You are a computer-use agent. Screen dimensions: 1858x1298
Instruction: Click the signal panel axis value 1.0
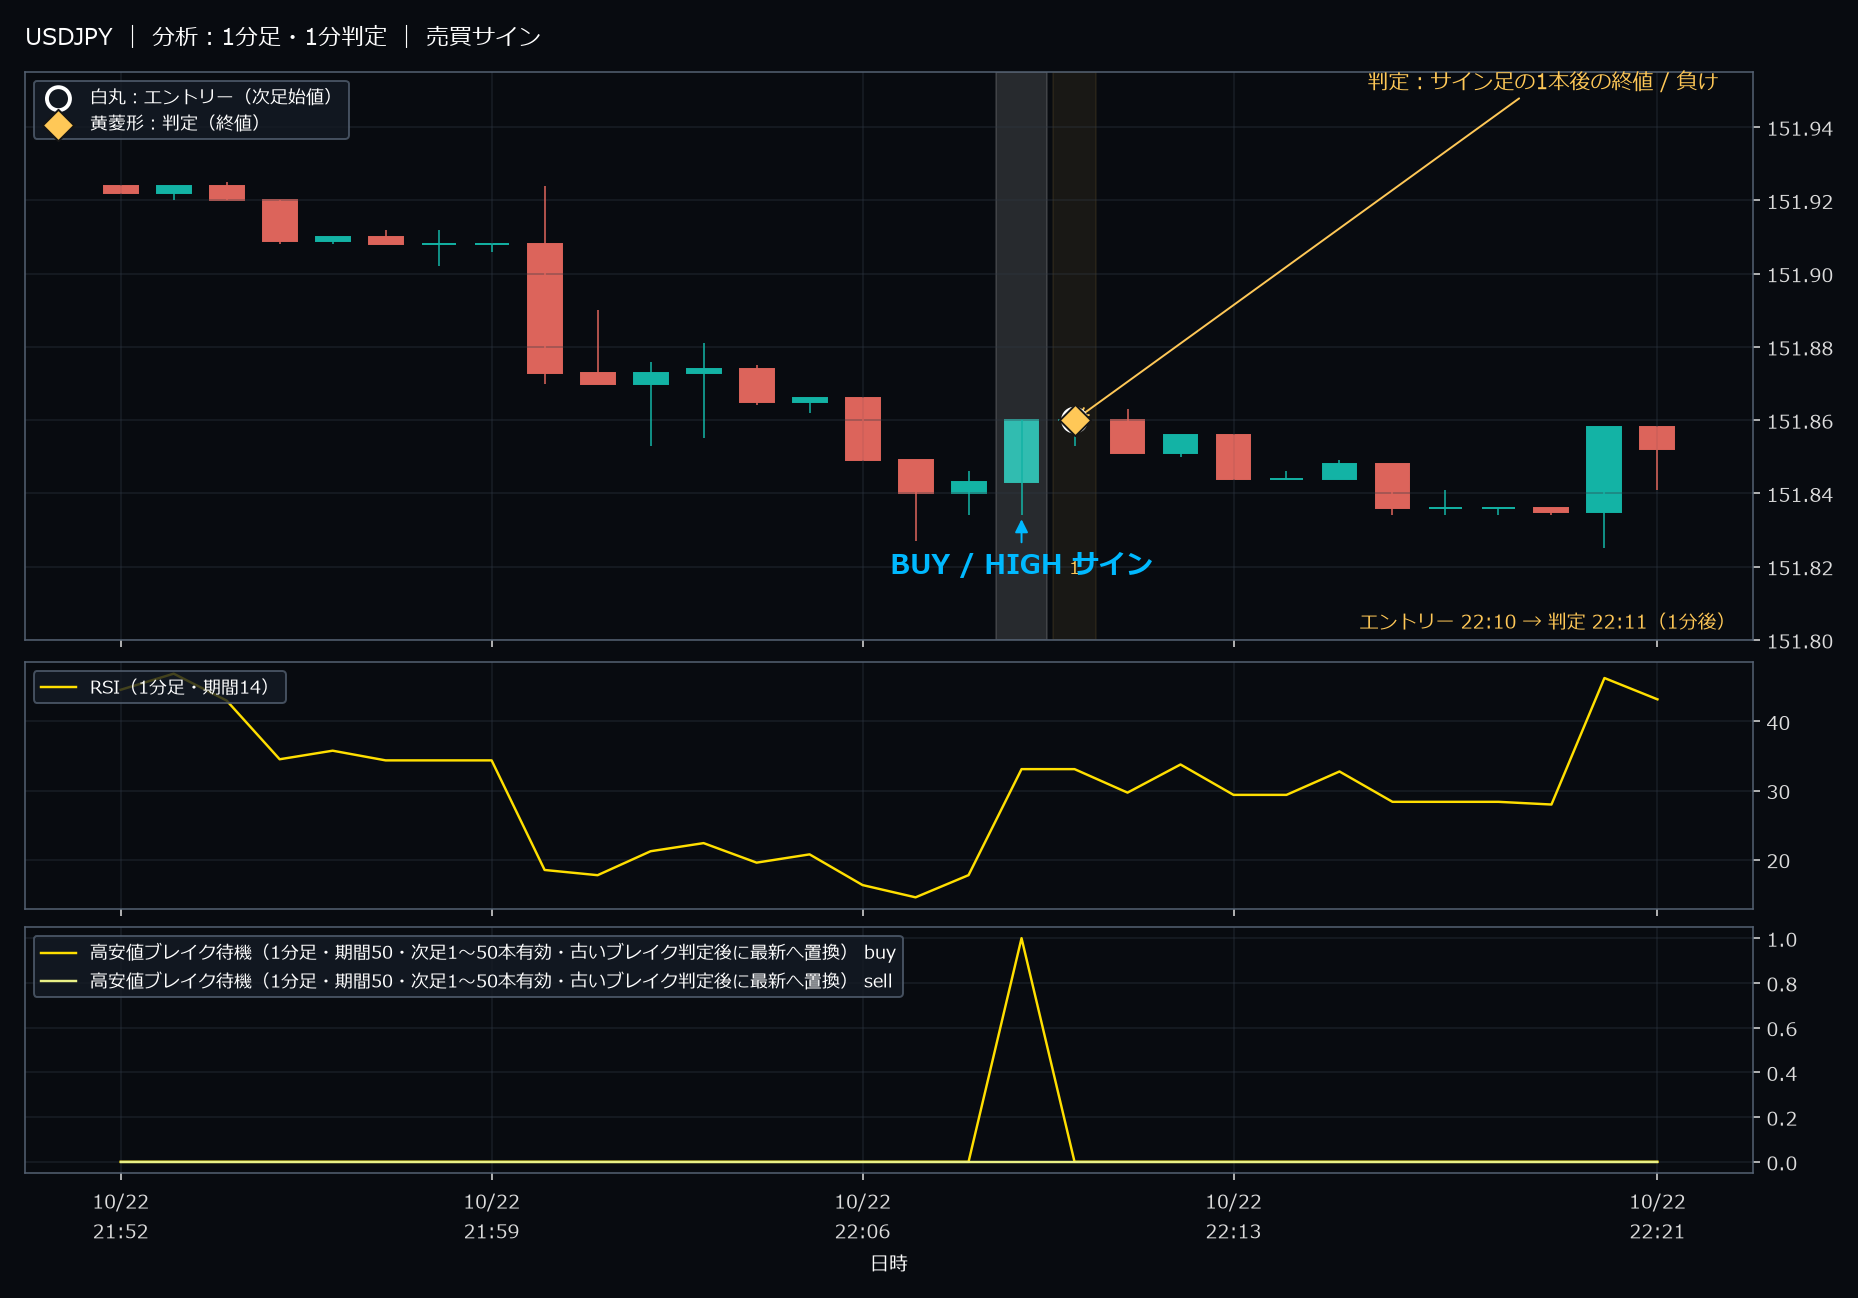[x=1782, y=940]
